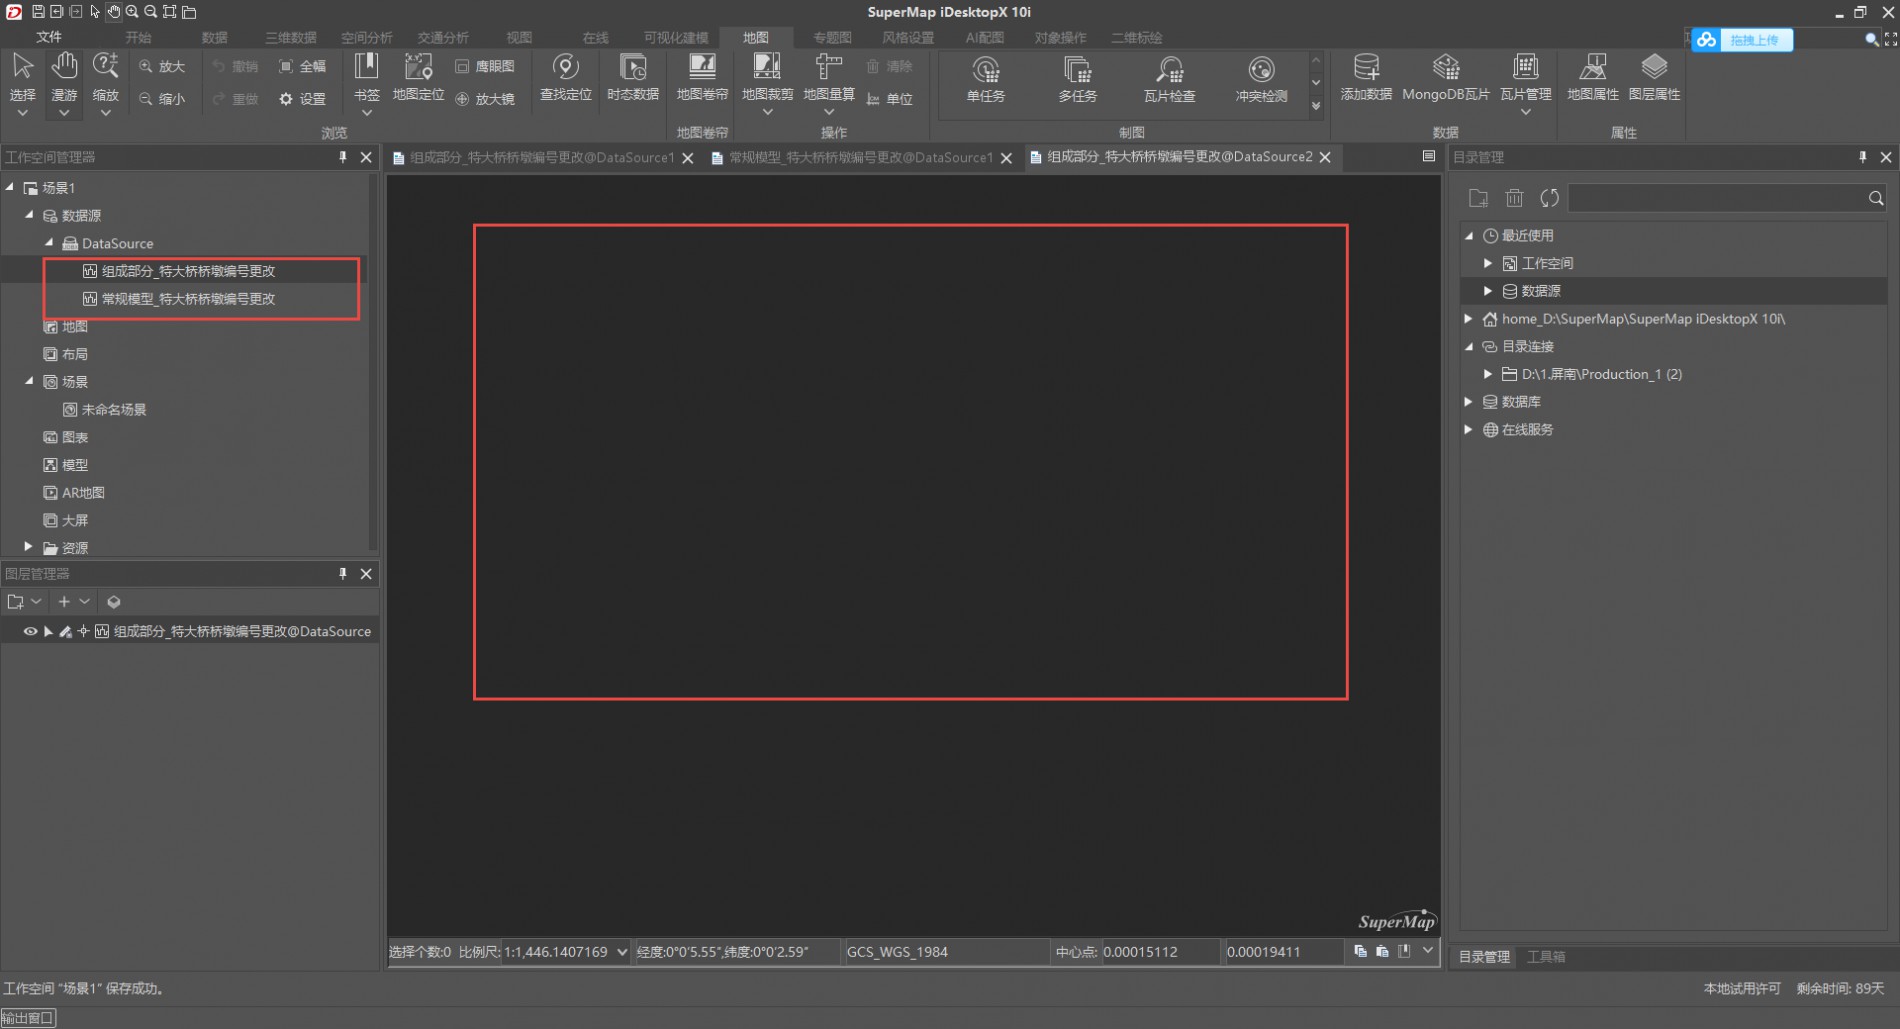
Task: Click the 地图裁剪 map clip icon
Action: tap(767, 68)
